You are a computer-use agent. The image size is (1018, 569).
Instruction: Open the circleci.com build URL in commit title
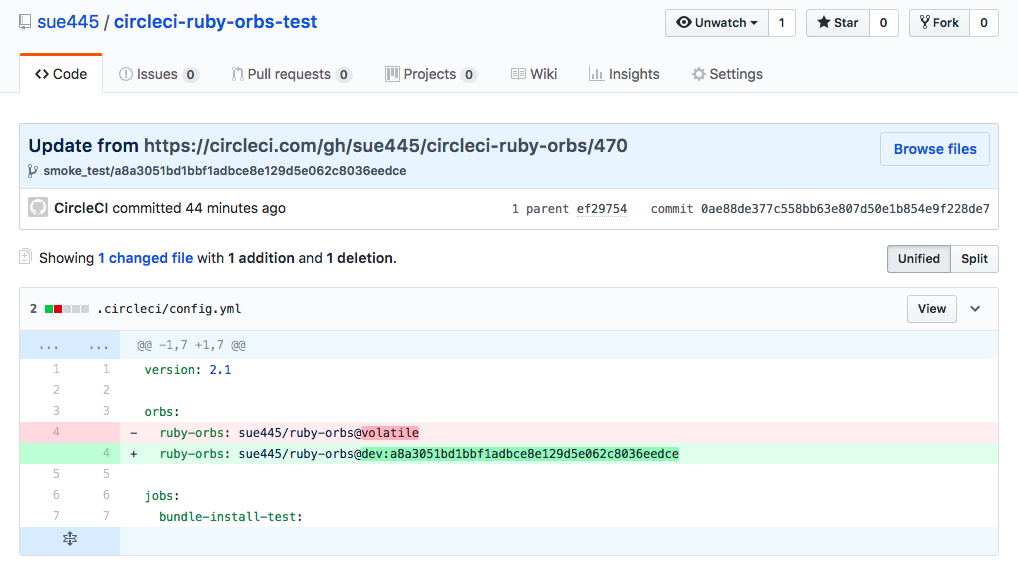click(386, 145)
